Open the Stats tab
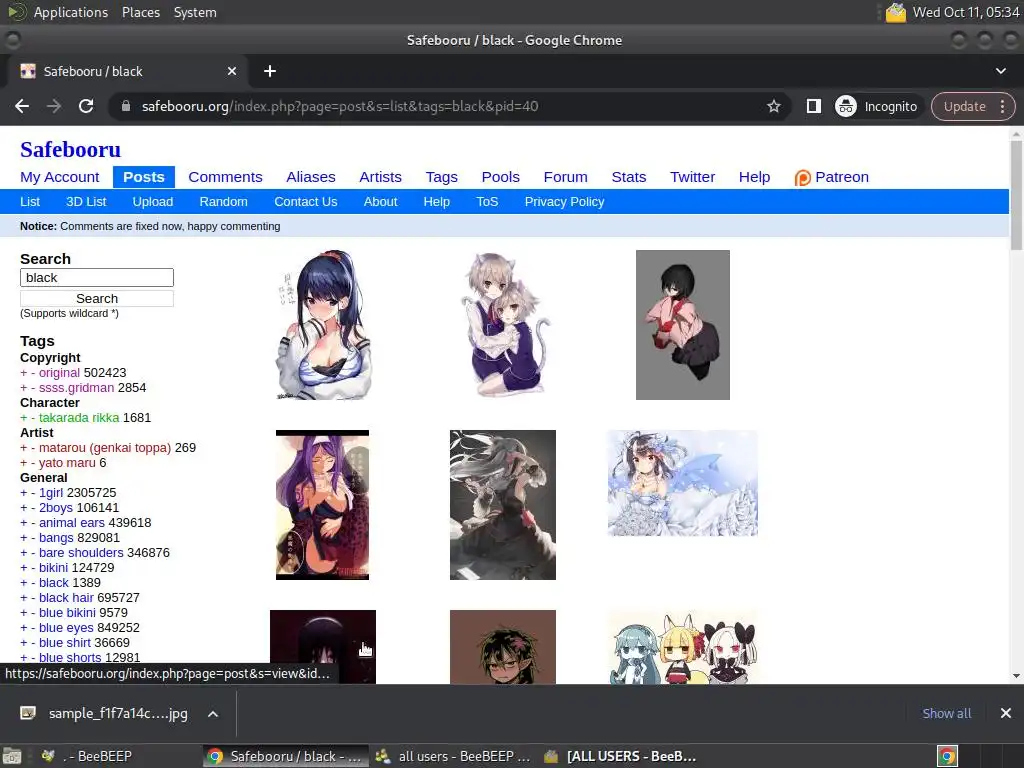The height and width of the screenshot is (768, 1024). 629,177
